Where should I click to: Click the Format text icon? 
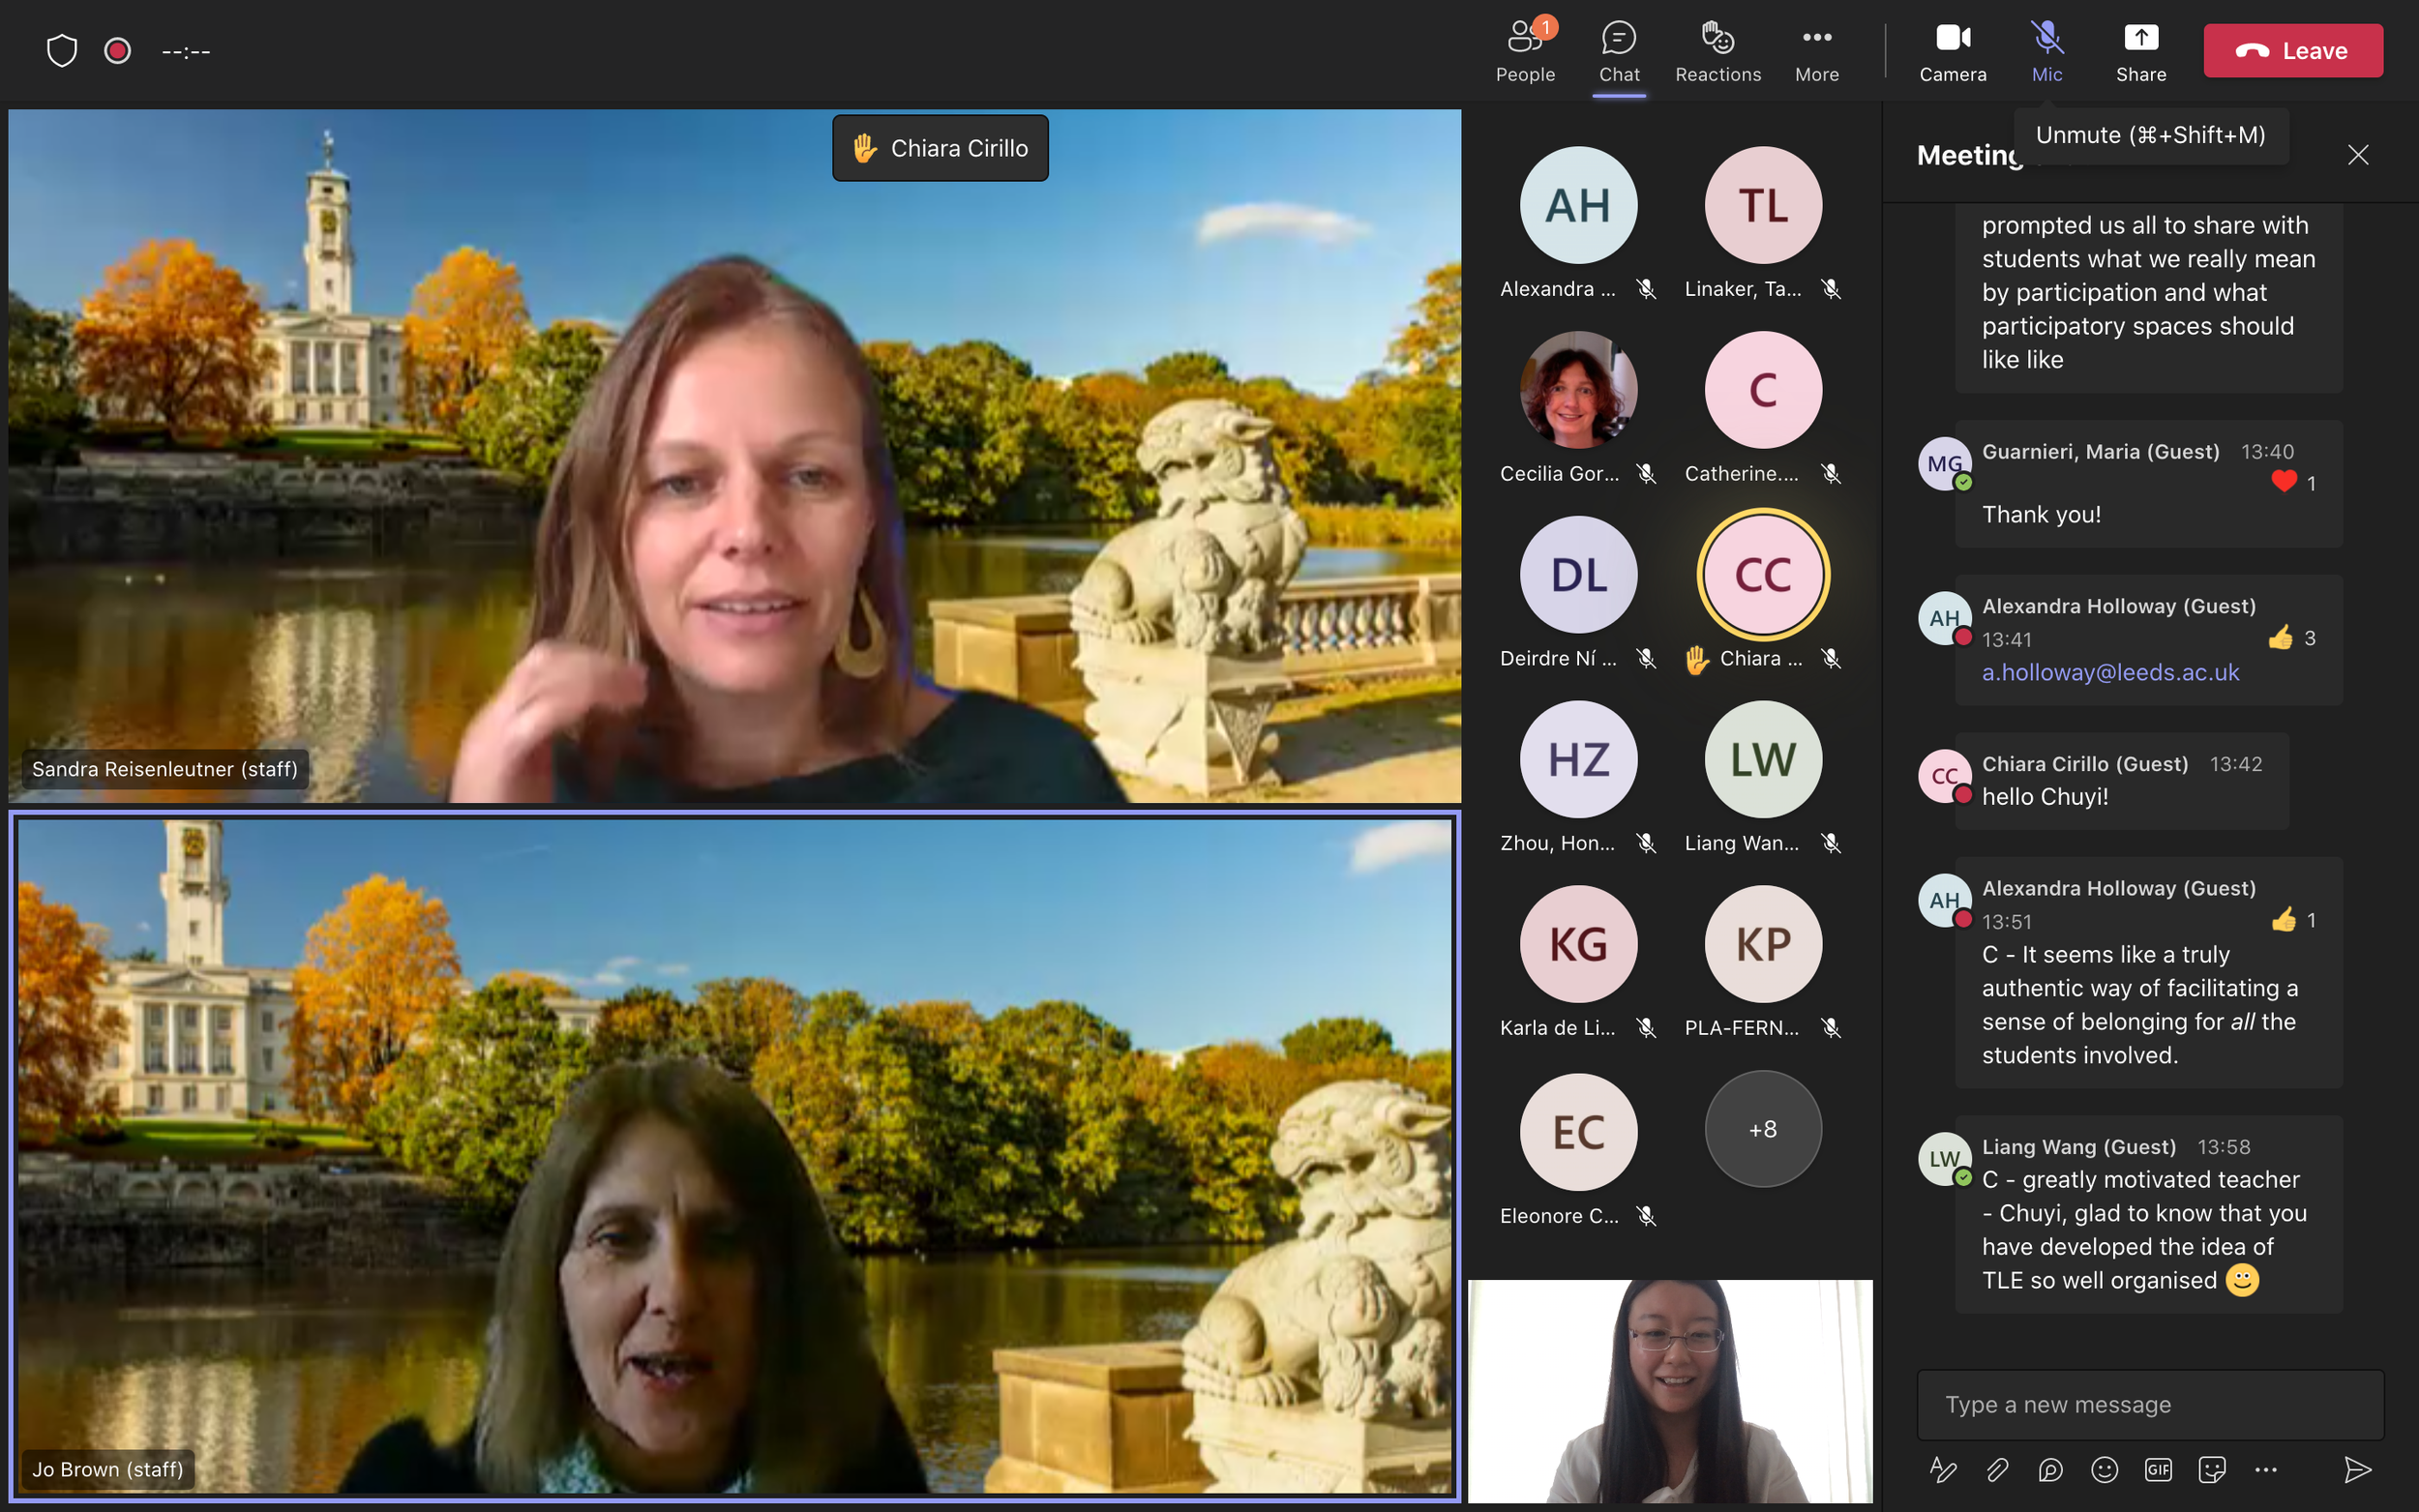click(x=1942, y=1469)
